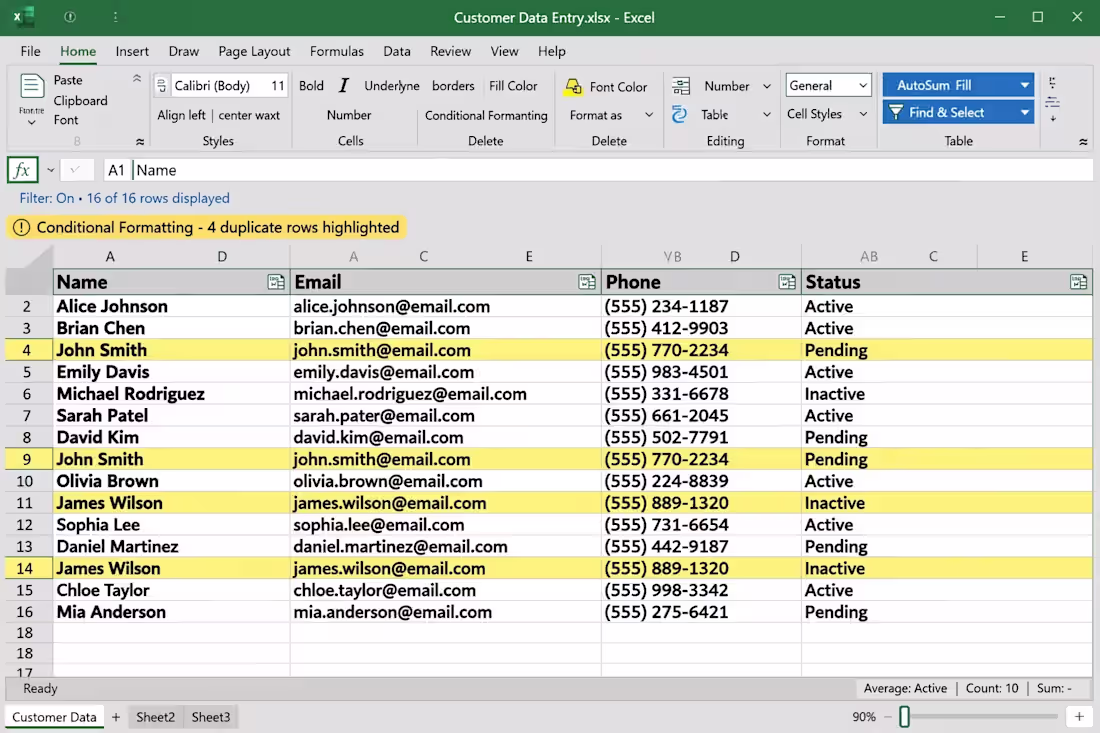Click the font size 11 field

click(x=278, y=86)
